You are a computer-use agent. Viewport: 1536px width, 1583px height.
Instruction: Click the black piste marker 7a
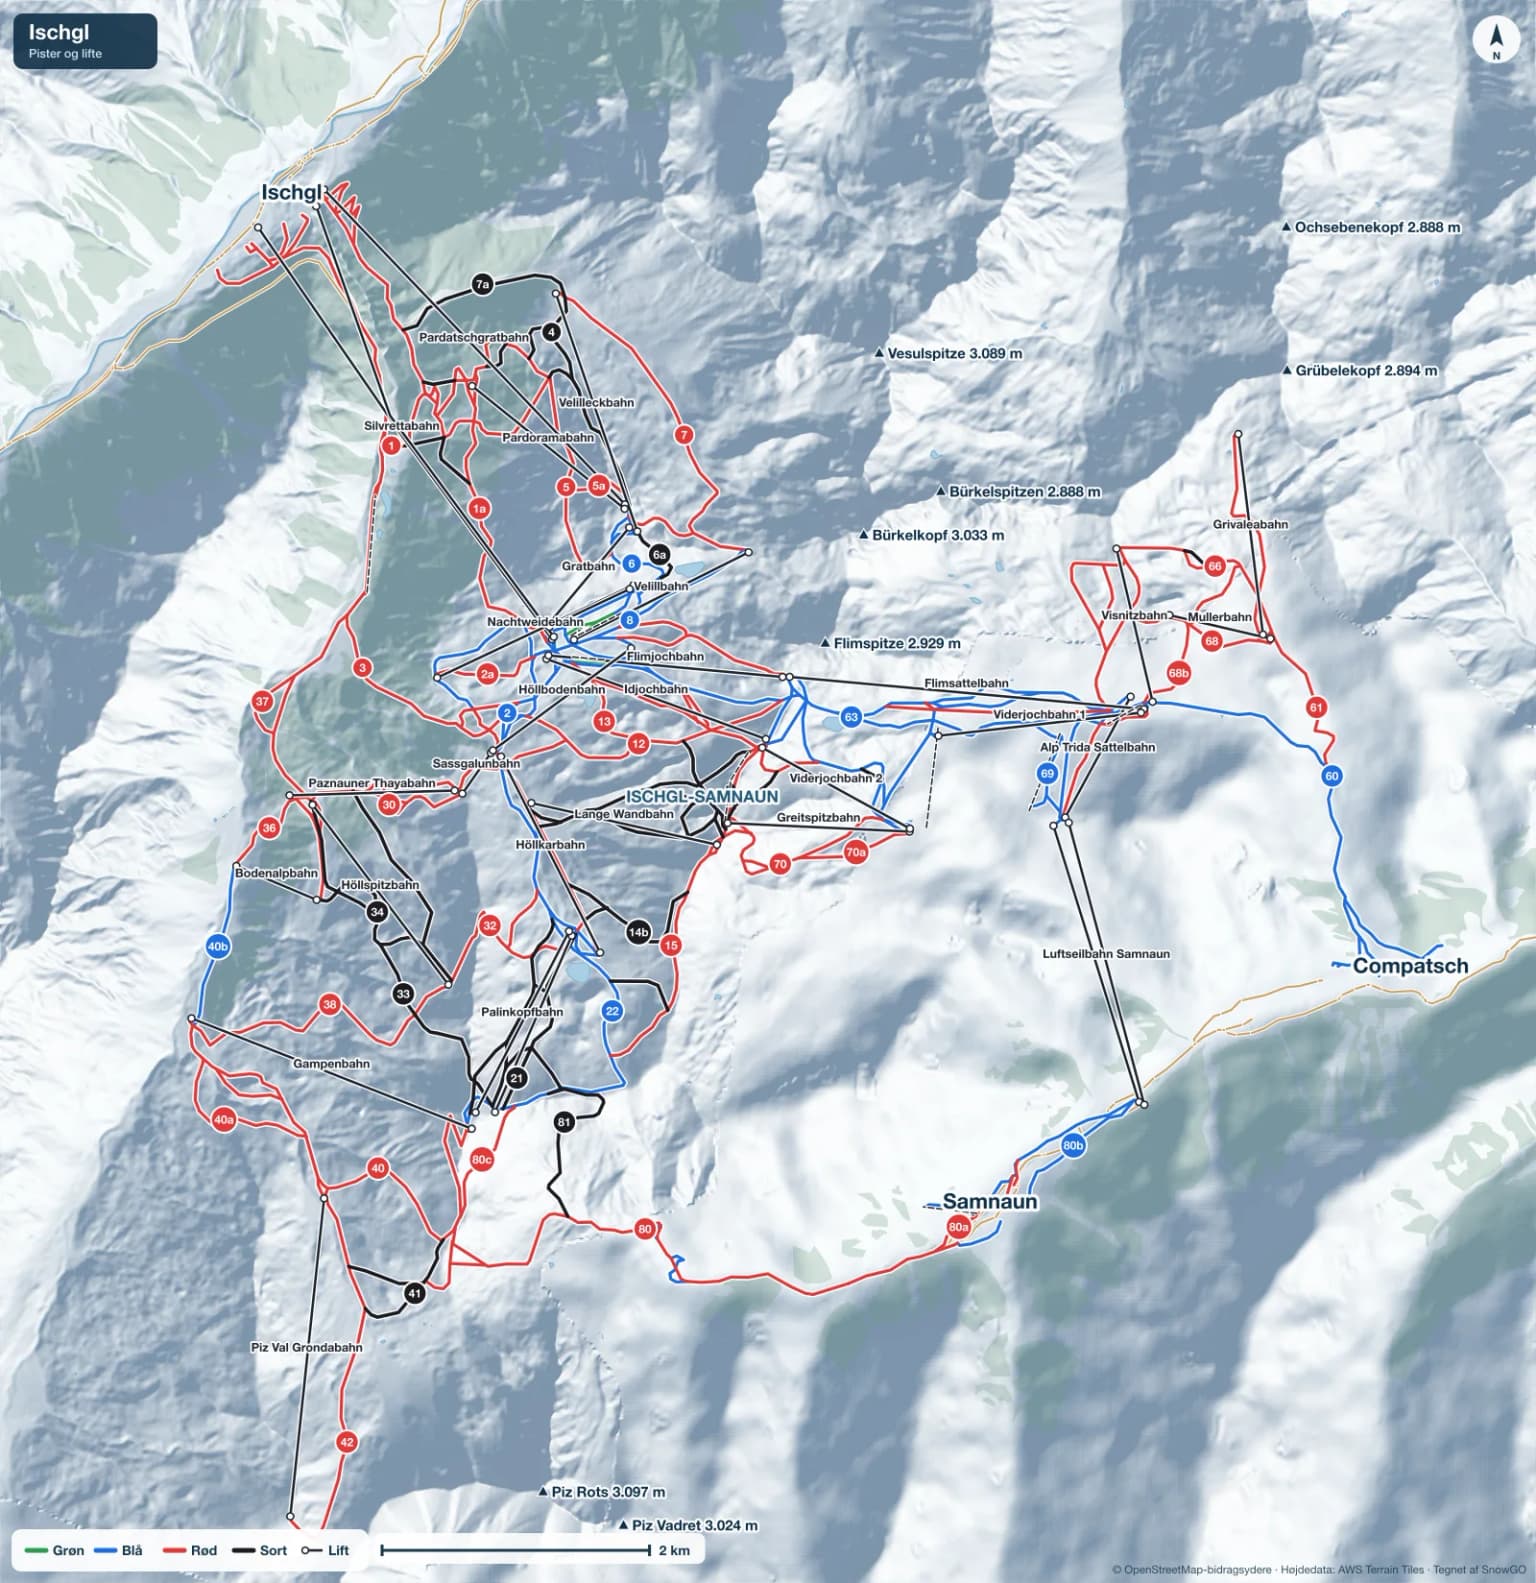coord(483,285)
